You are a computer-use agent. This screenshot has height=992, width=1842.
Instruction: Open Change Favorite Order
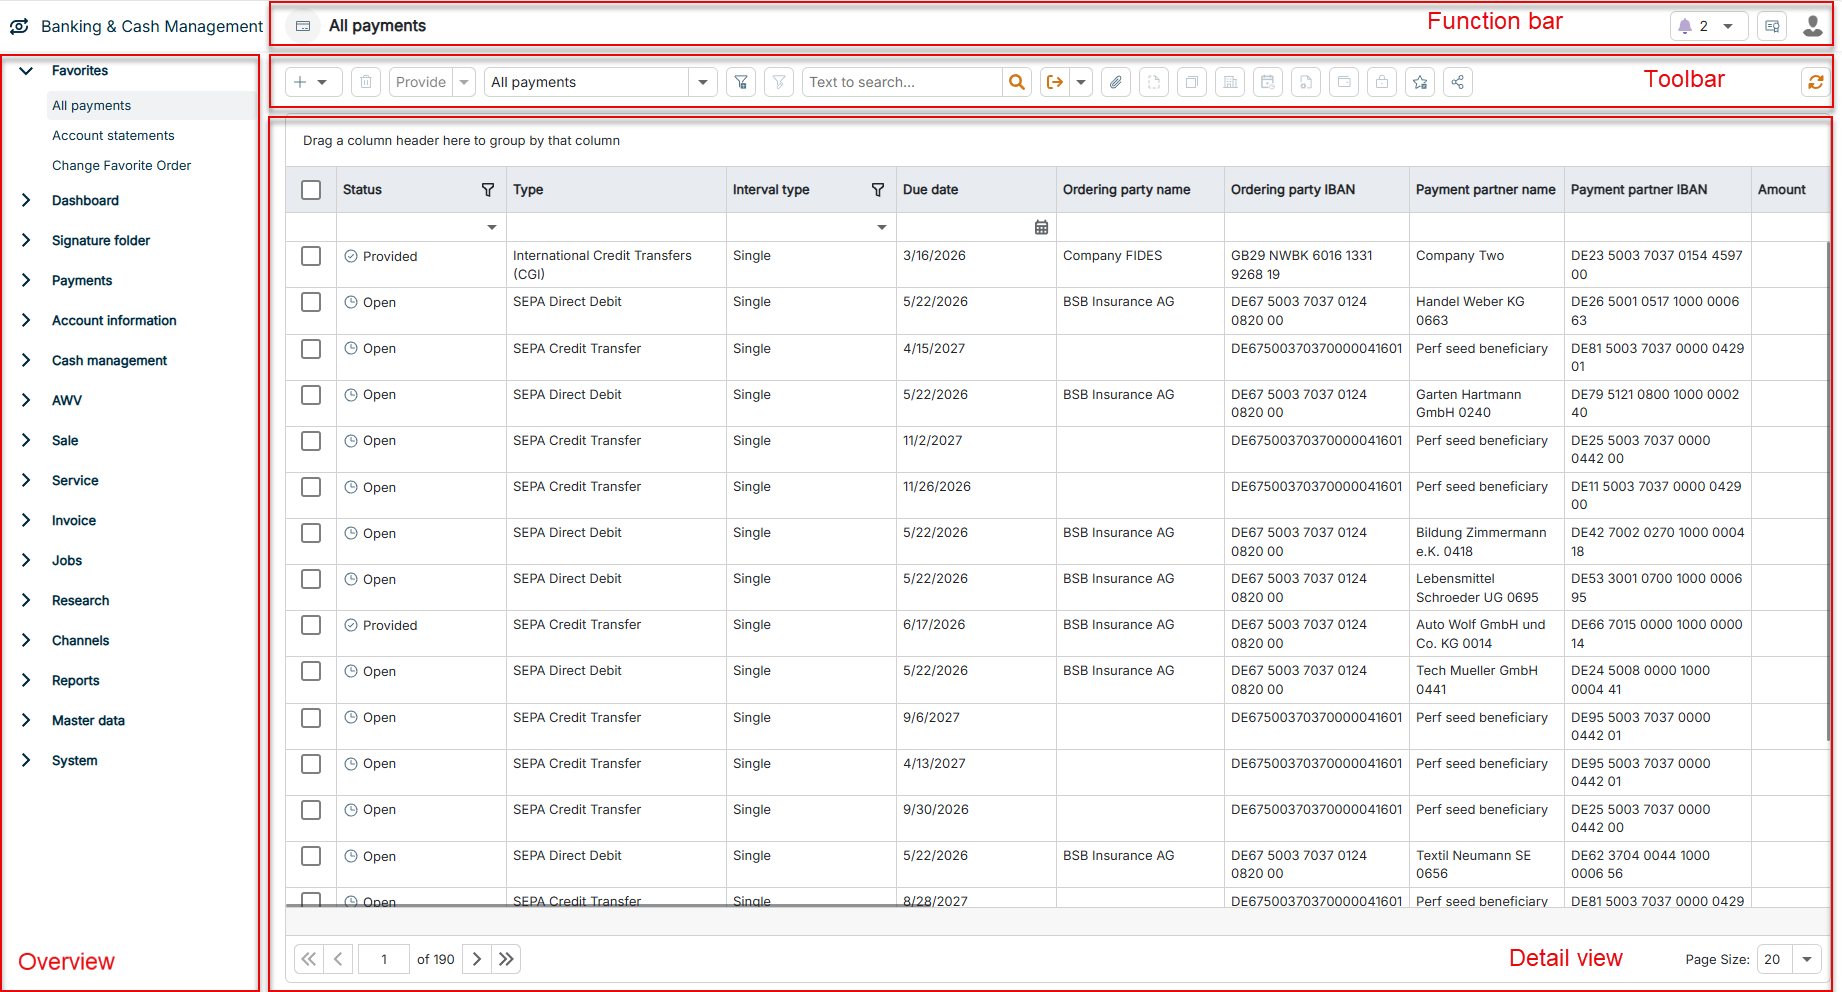point(121,165)
